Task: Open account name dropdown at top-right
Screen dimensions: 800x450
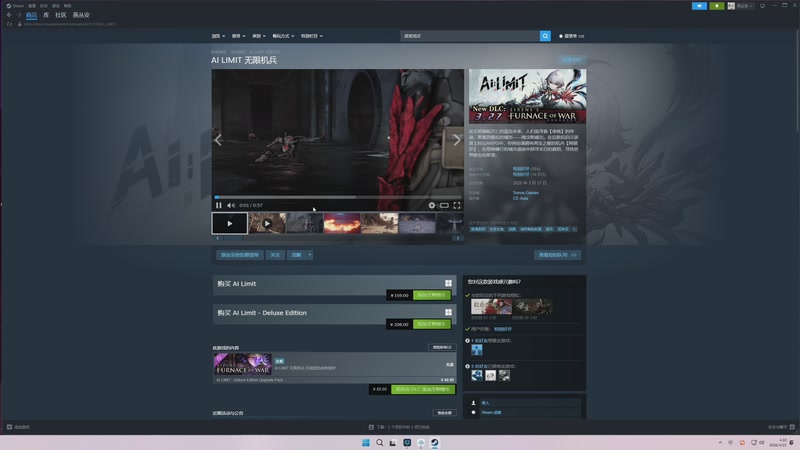Action: pos(744,6)
